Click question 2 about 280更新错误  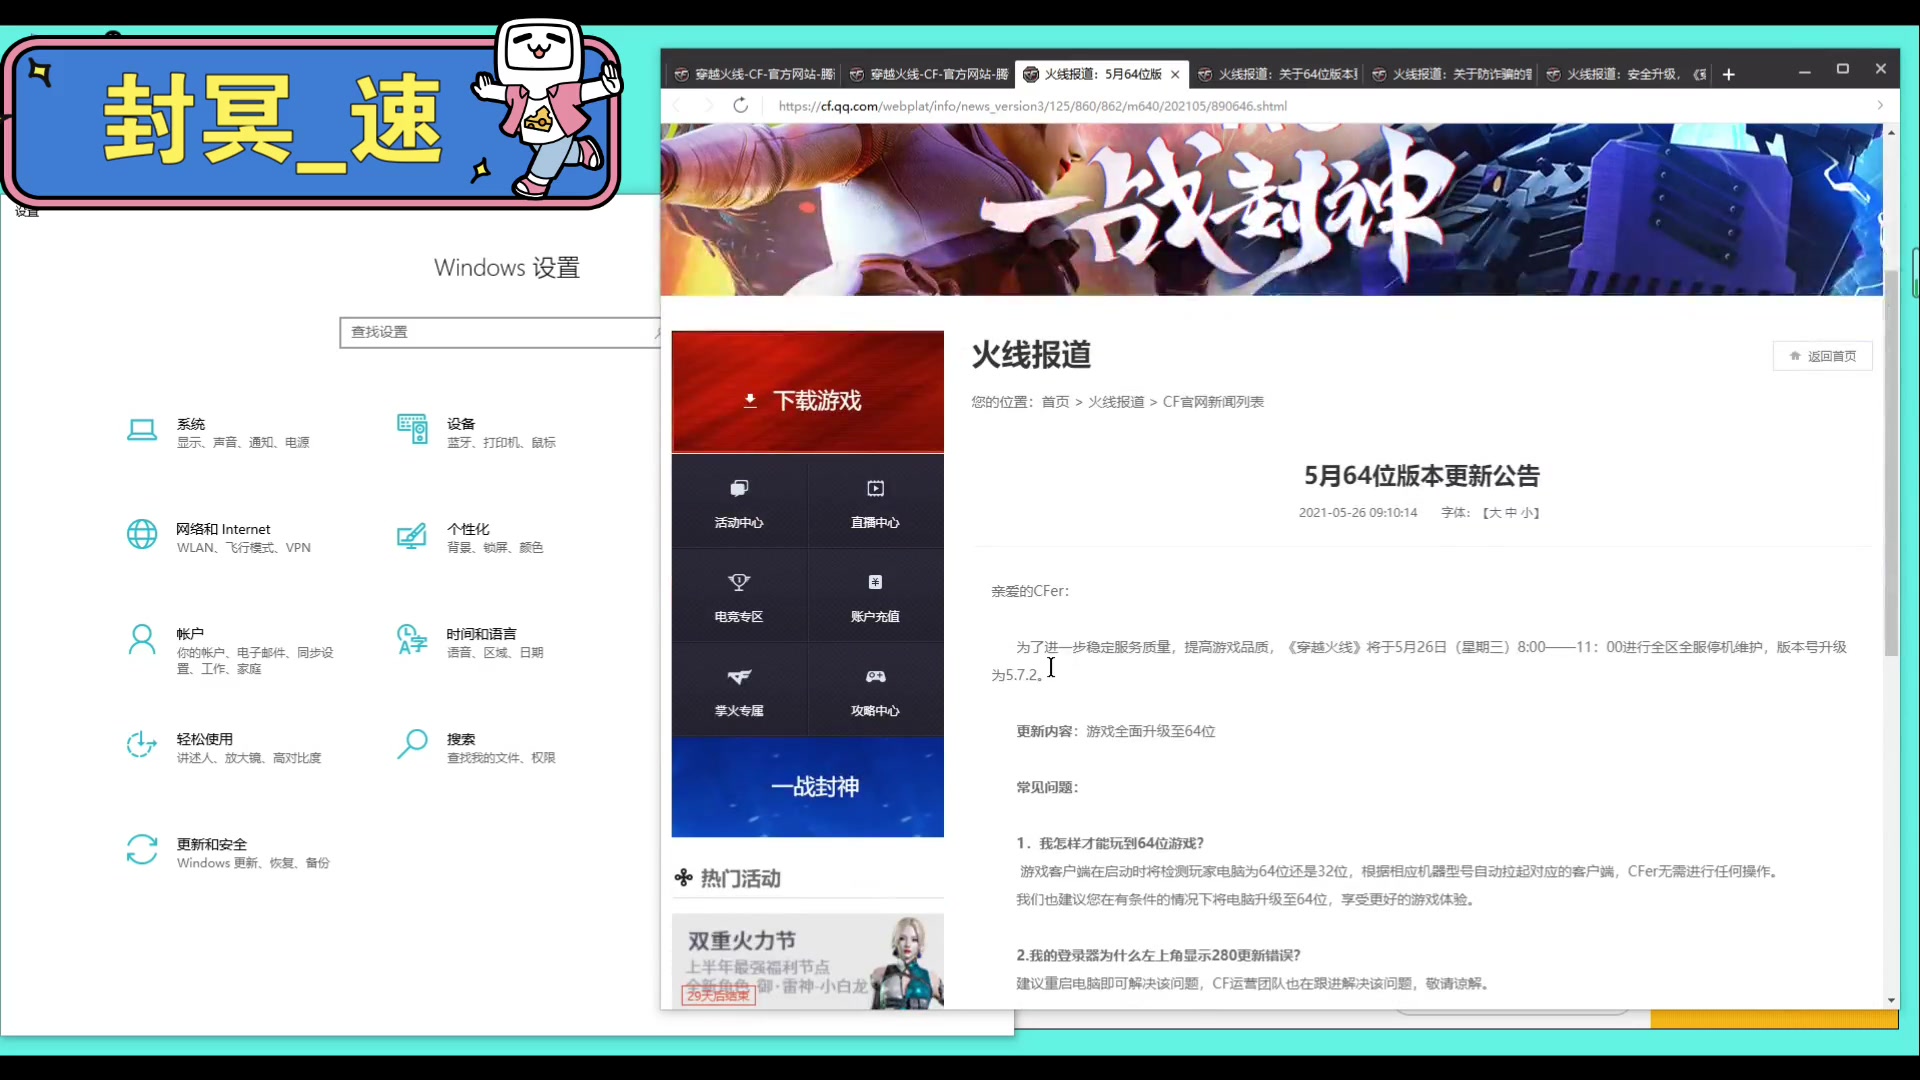pyautogui.click(x=1158, y=955)
